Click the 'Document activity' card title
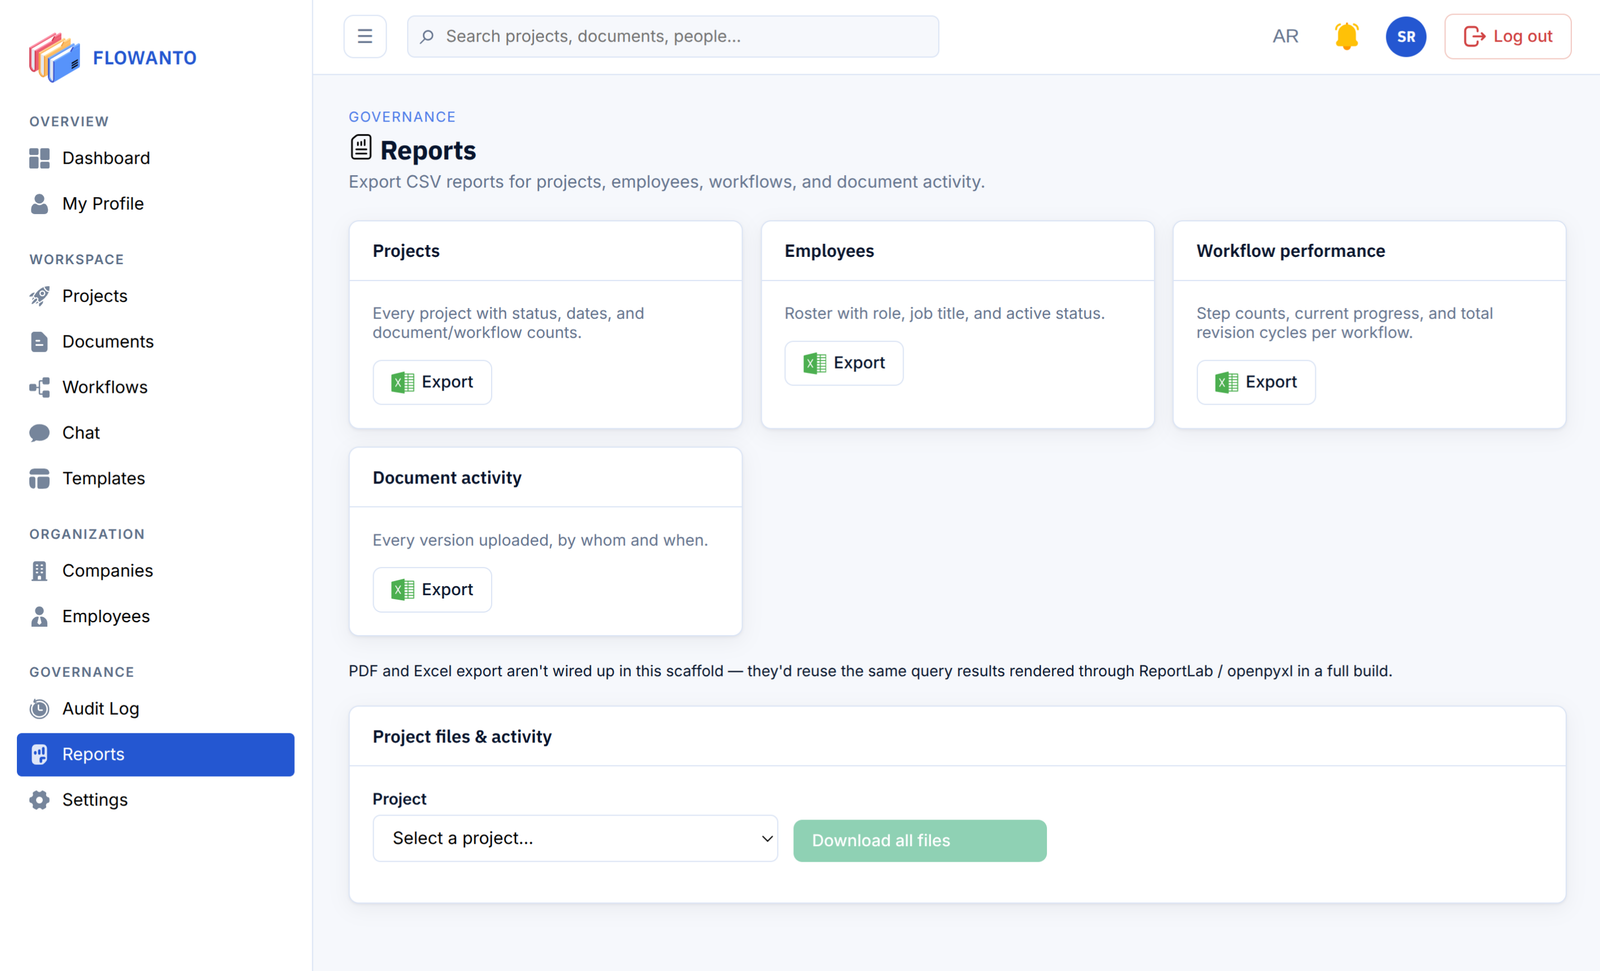The width and height of the screenshot is (1600, 971). [447, 478]
